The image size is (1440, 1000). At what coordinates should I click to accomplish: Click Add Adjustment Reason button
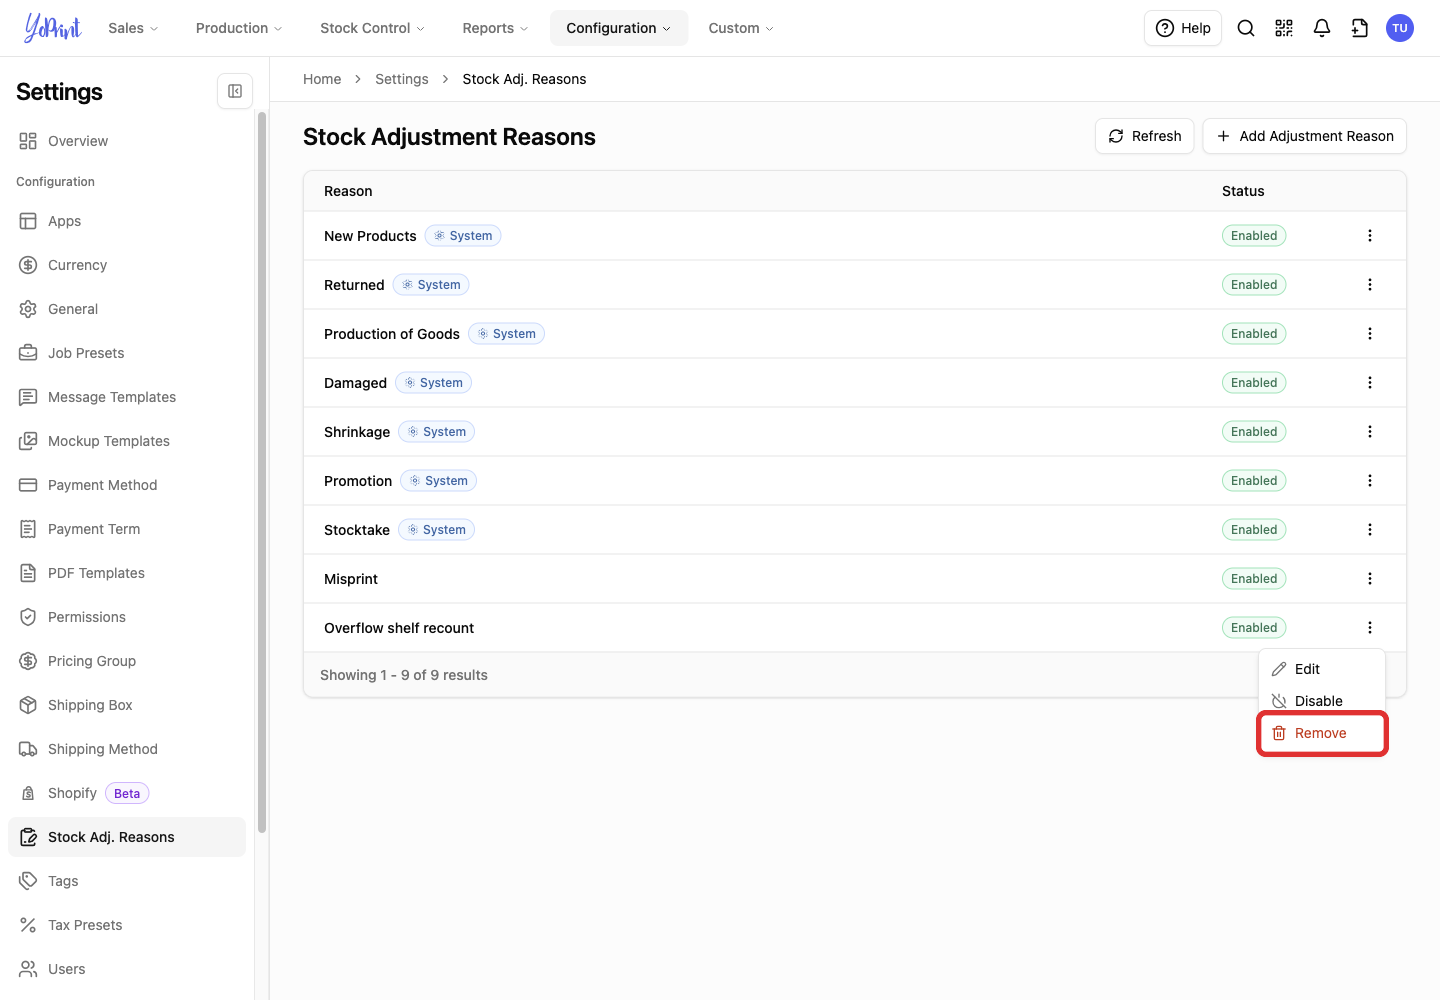1305,136
